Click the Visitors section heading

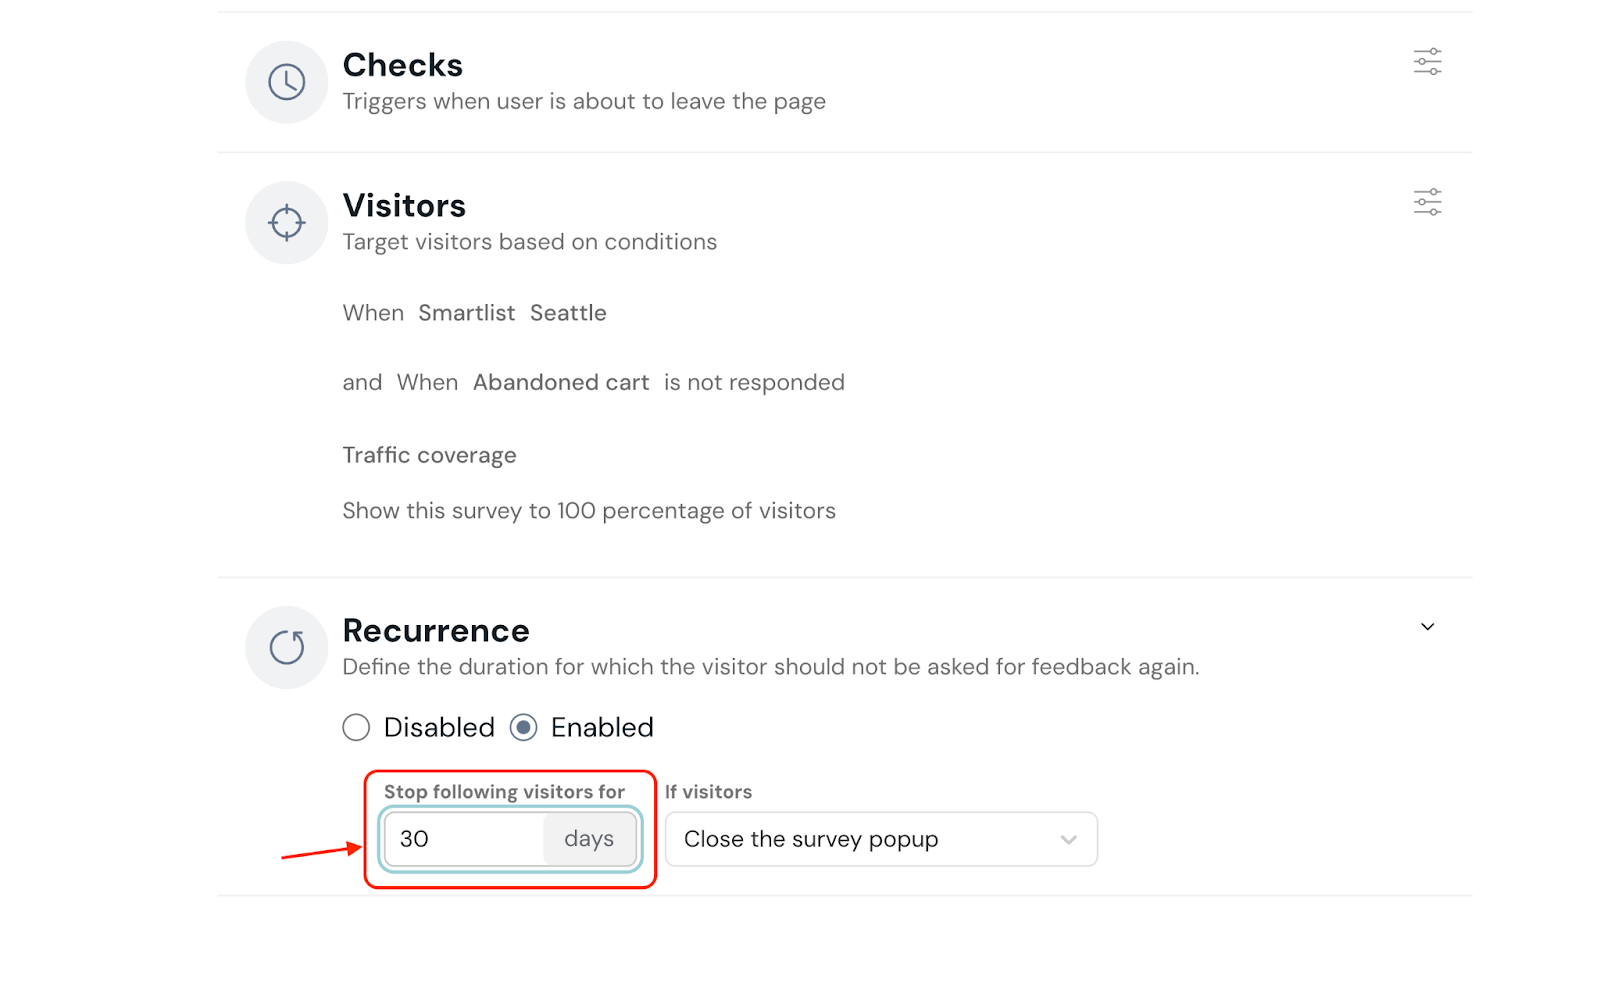[404, 206]
